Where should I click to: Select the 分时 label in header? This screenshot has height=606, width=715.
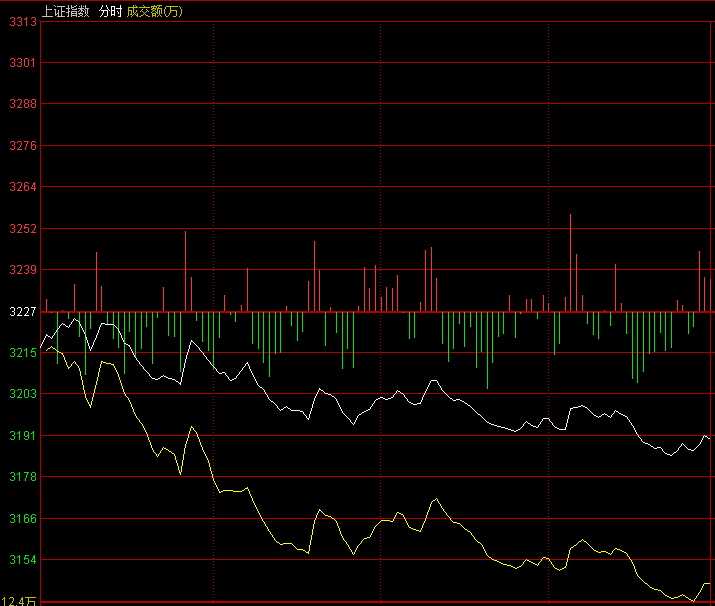tap(110, 11)
